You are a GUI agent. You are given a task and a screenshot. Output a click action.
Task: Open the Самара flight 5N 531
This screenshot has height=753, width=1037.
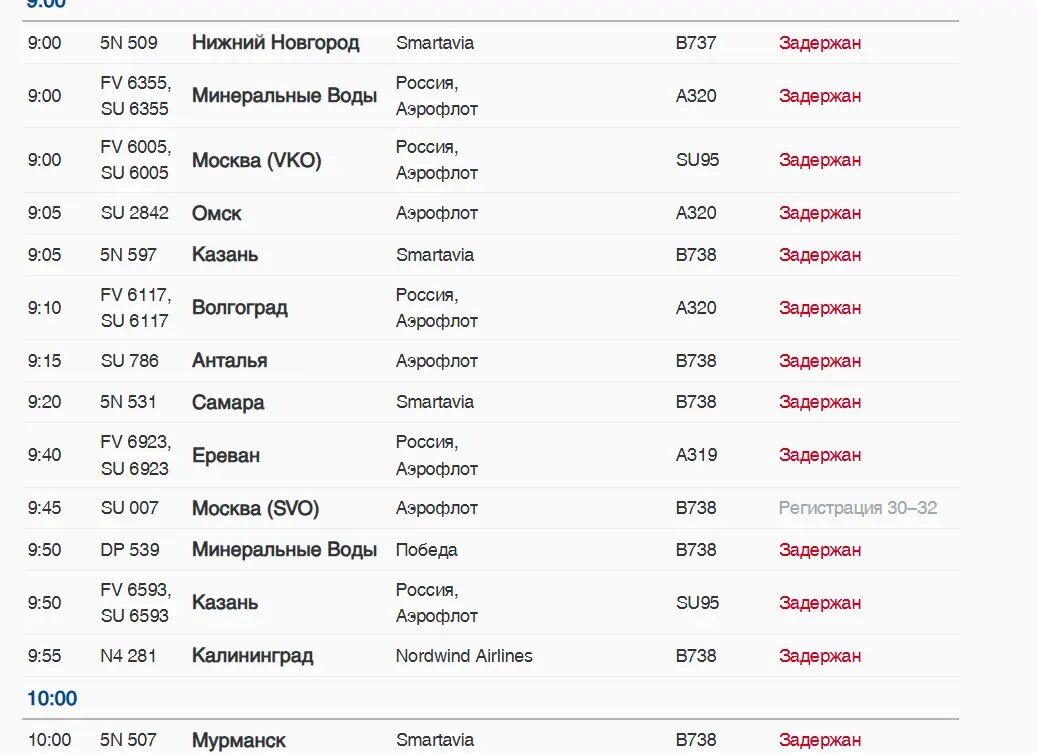(x=228, y=402)
